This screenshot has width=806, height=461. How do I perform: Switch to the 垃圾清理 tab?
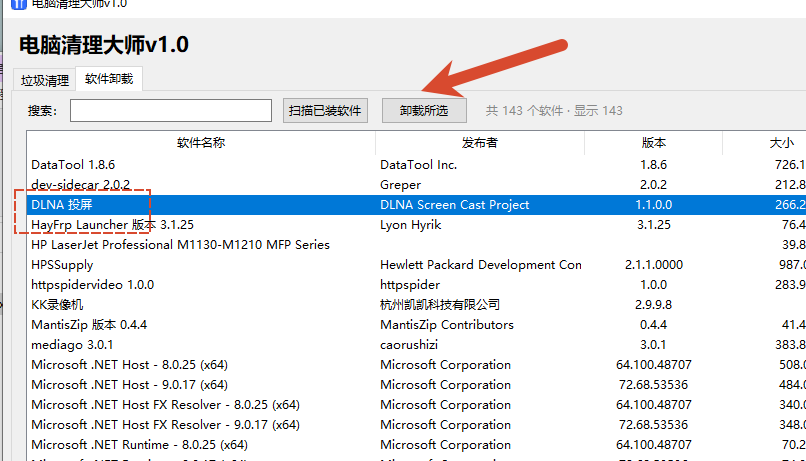pos(45,80)
